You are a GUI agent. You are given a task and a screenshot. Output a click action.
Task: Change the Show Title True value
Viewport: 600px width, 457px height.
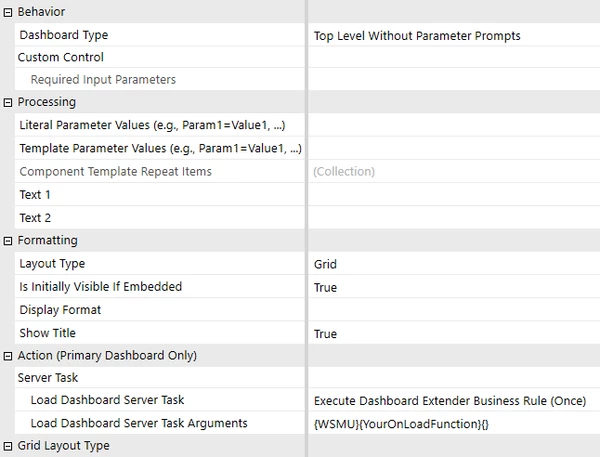point(454,333)
